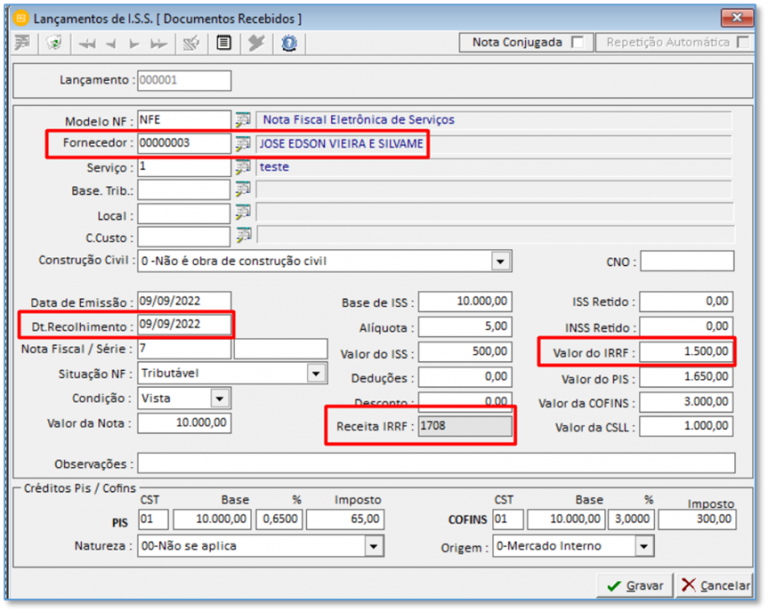Open the Natureza dropdown list
Image resolution: width=768 pixels, height=612 pixels.
(x=374, y=546)
